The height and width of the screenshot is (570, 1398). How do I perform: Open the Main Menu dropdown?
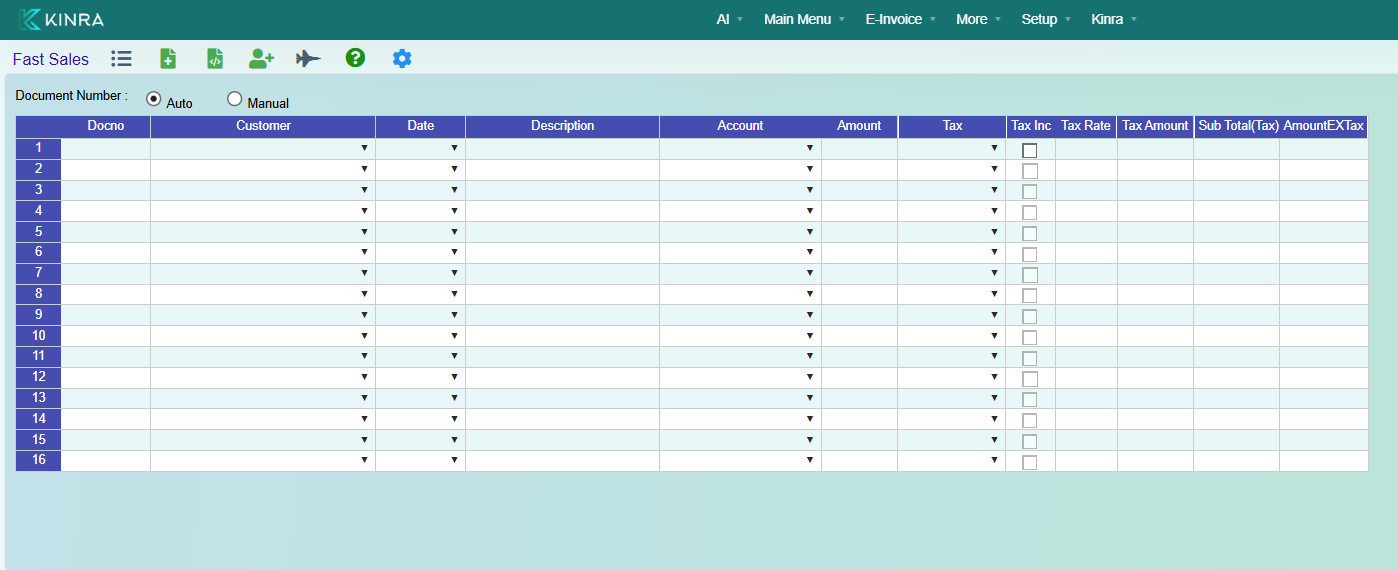click(803, 19)
